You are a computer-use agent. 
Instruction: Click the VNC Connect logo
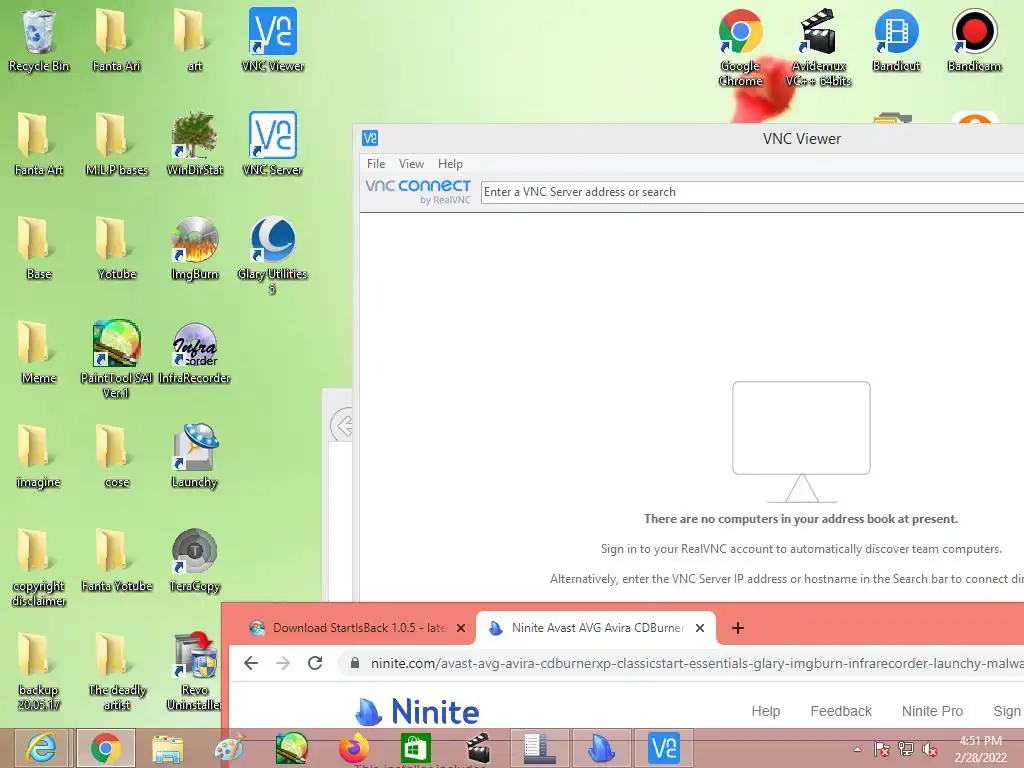[x=418, y=191]
